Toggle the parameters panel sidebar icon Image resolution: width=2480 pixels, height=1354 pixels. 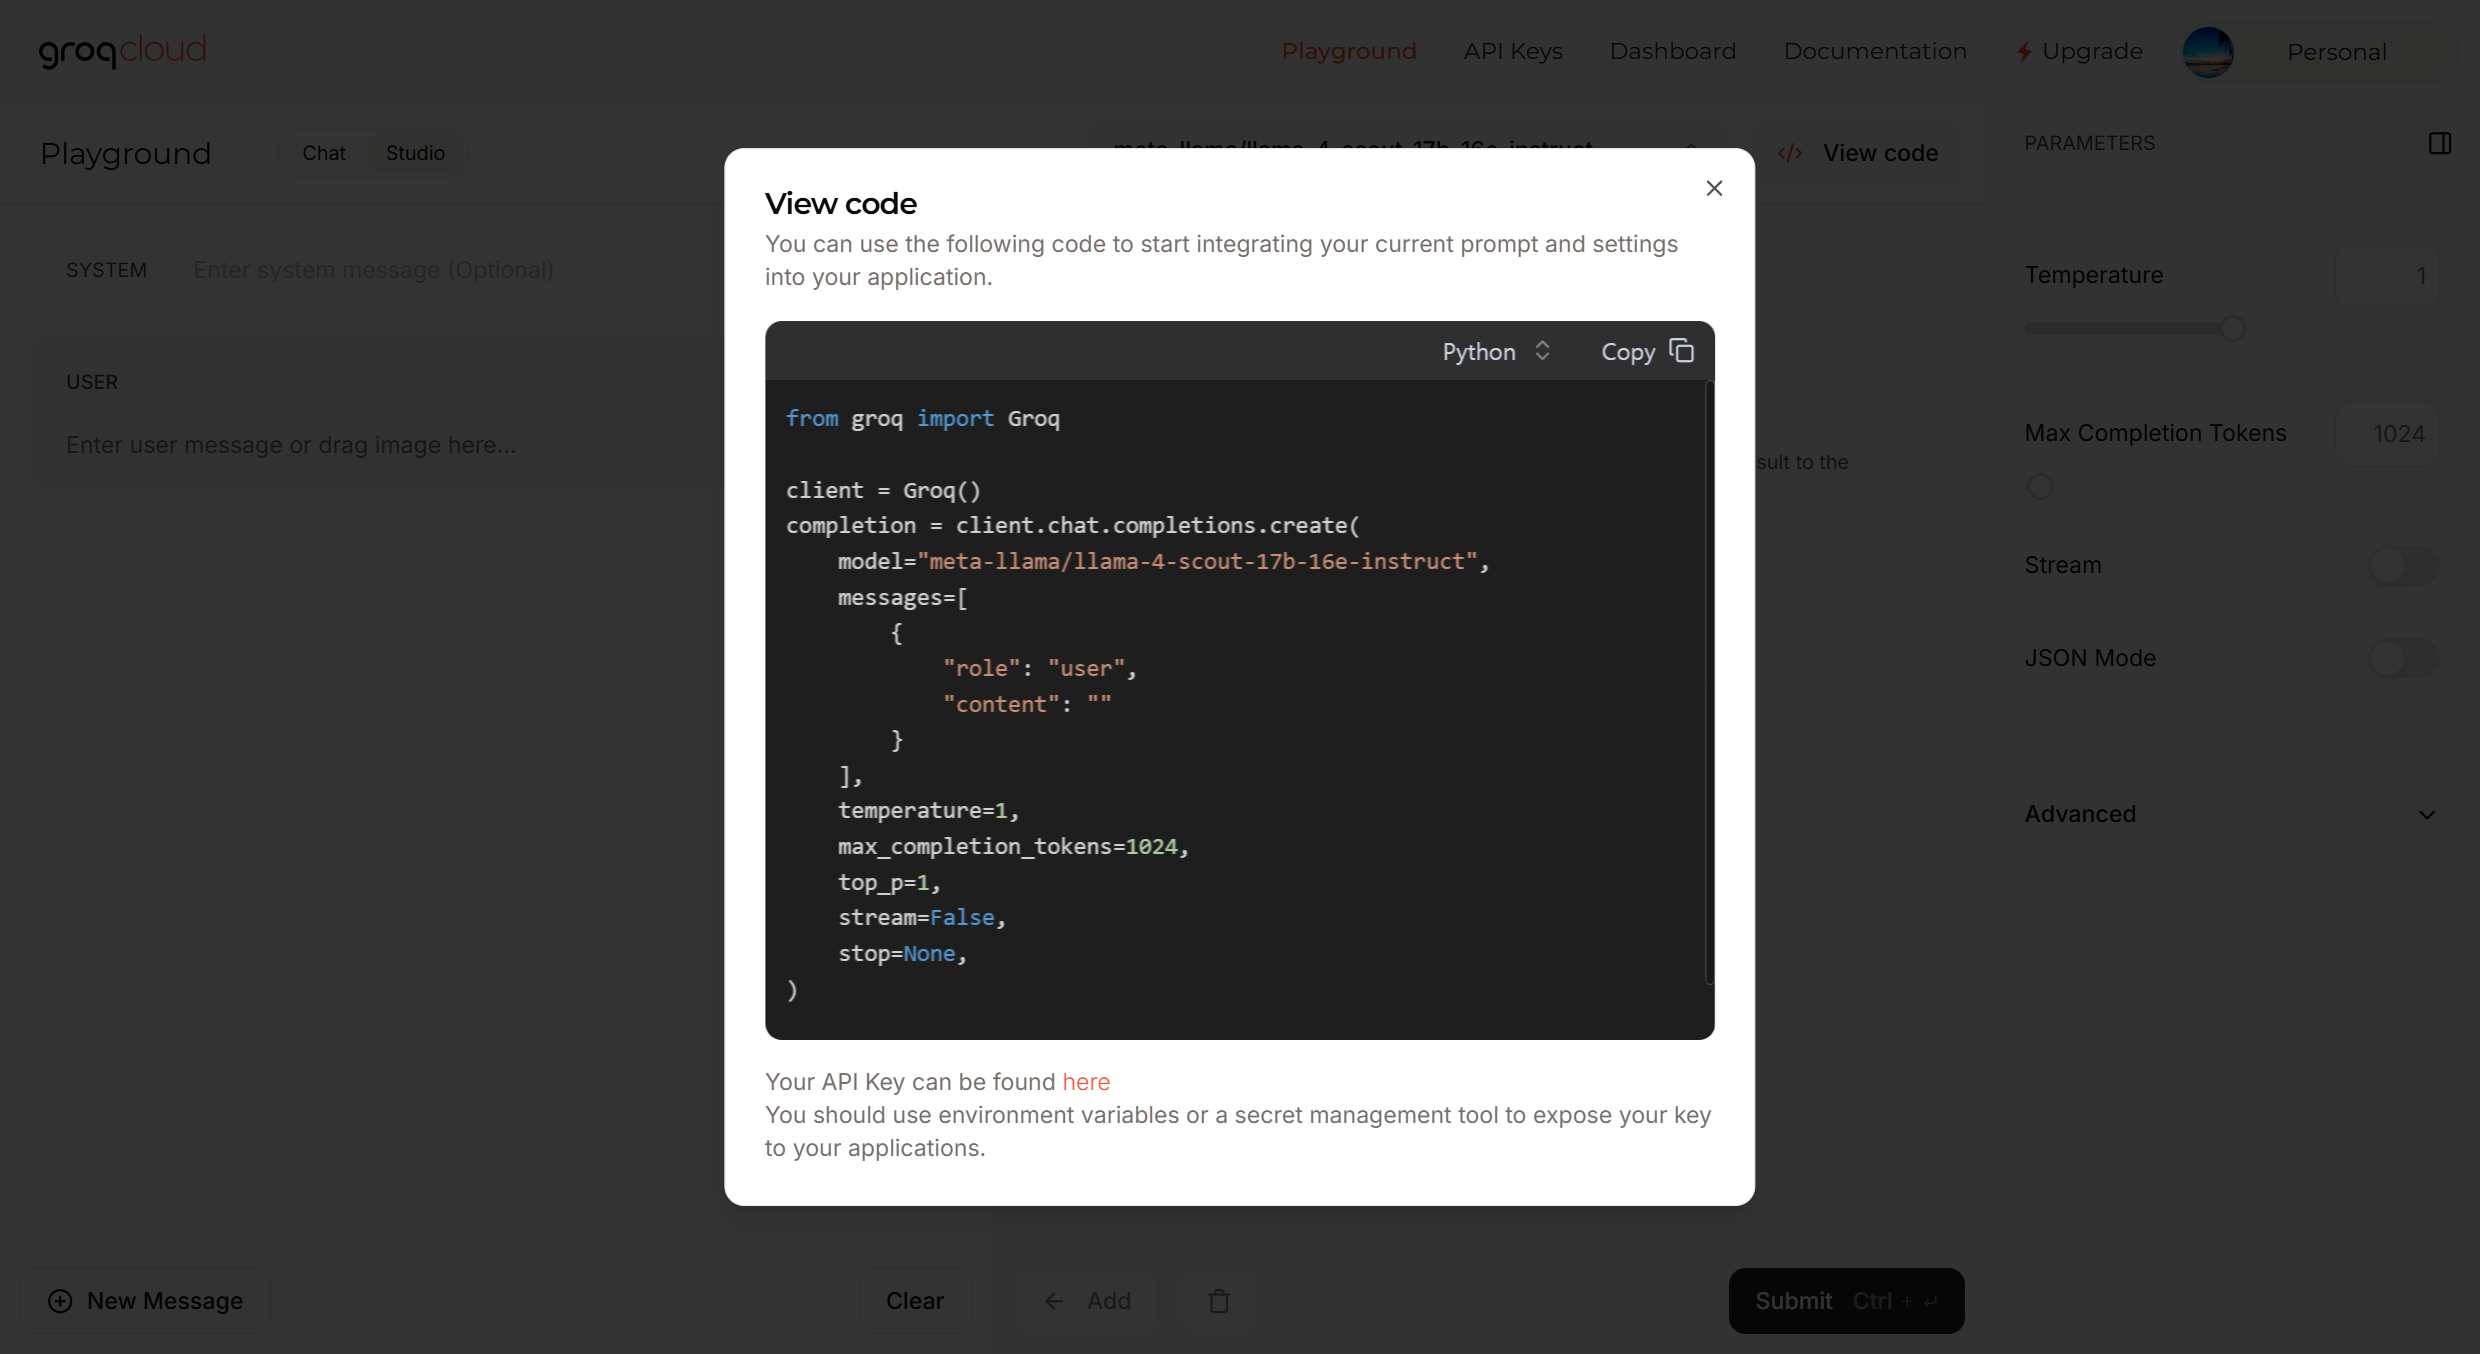2440,143
